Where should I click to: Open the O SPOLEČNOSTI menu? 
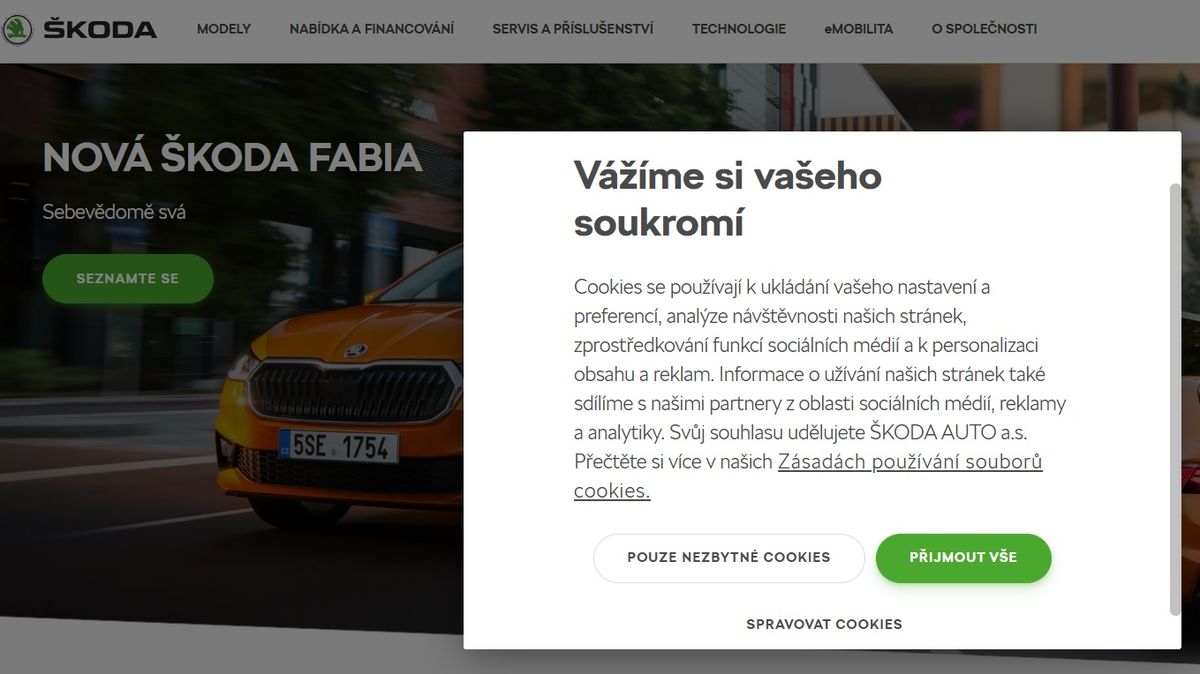[984, 29]
